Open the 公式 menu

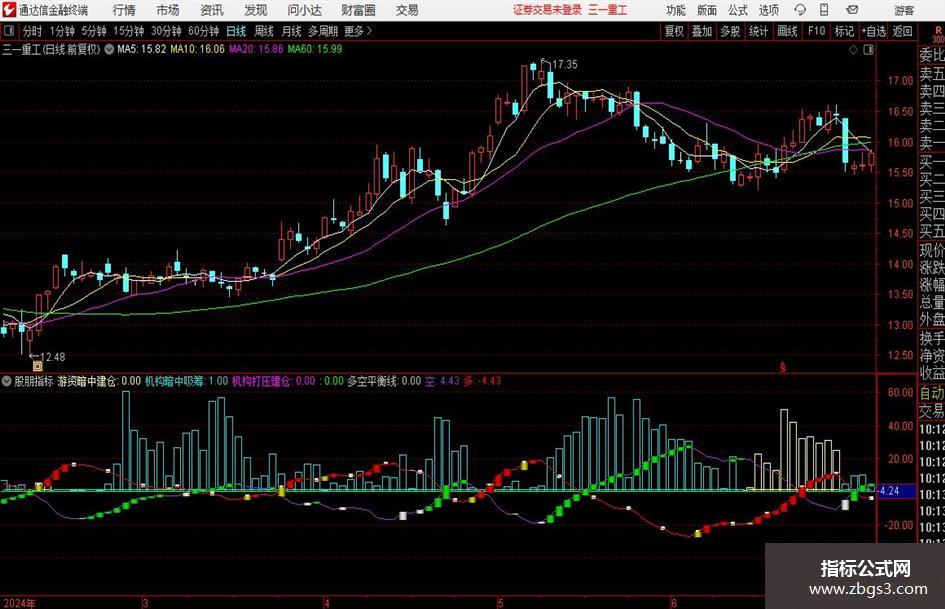click(x=738, y=10)
